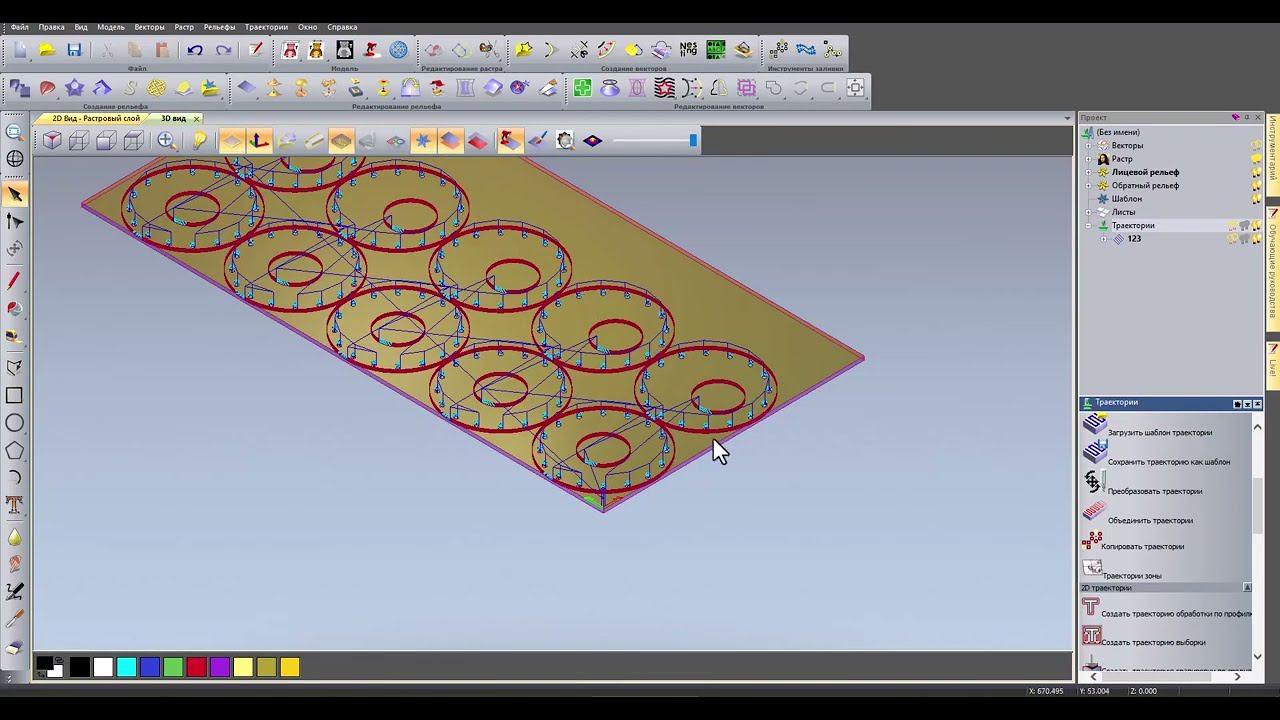1280x720 pixels.
Task: Switch to the 2D Вид - Растровый слой tab
Action: [96, 118]
